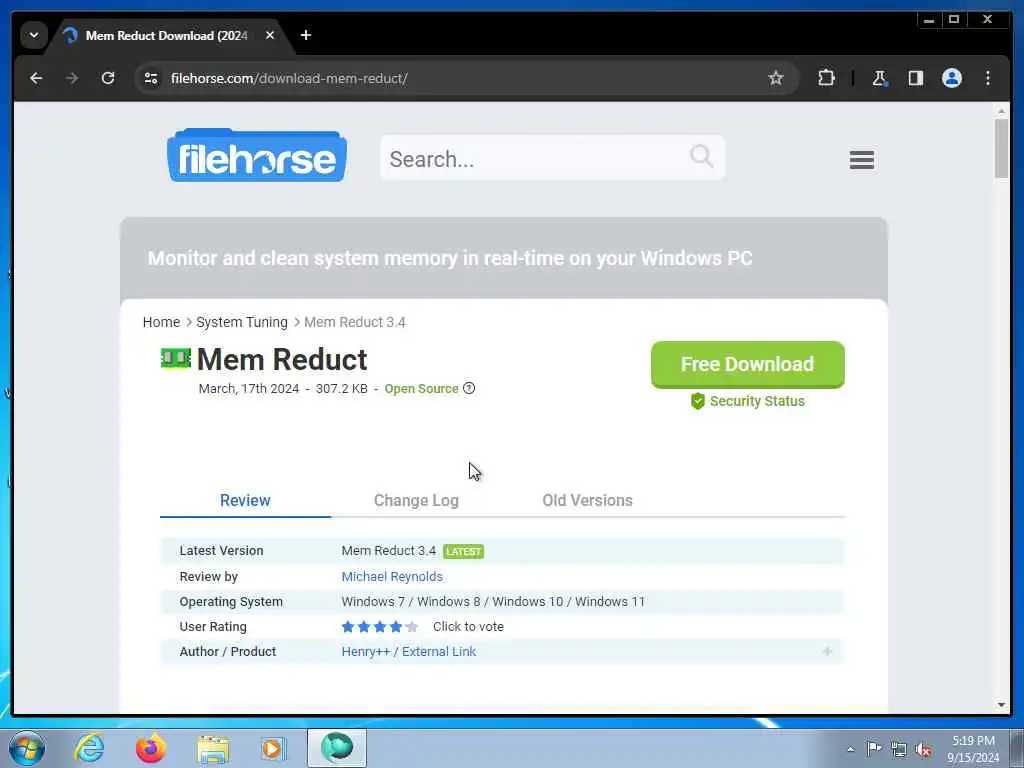The height and width of the screenshot is (768, 1024).
Task: Click the March, 17th 2024 date text
Action: click(249, 389)
